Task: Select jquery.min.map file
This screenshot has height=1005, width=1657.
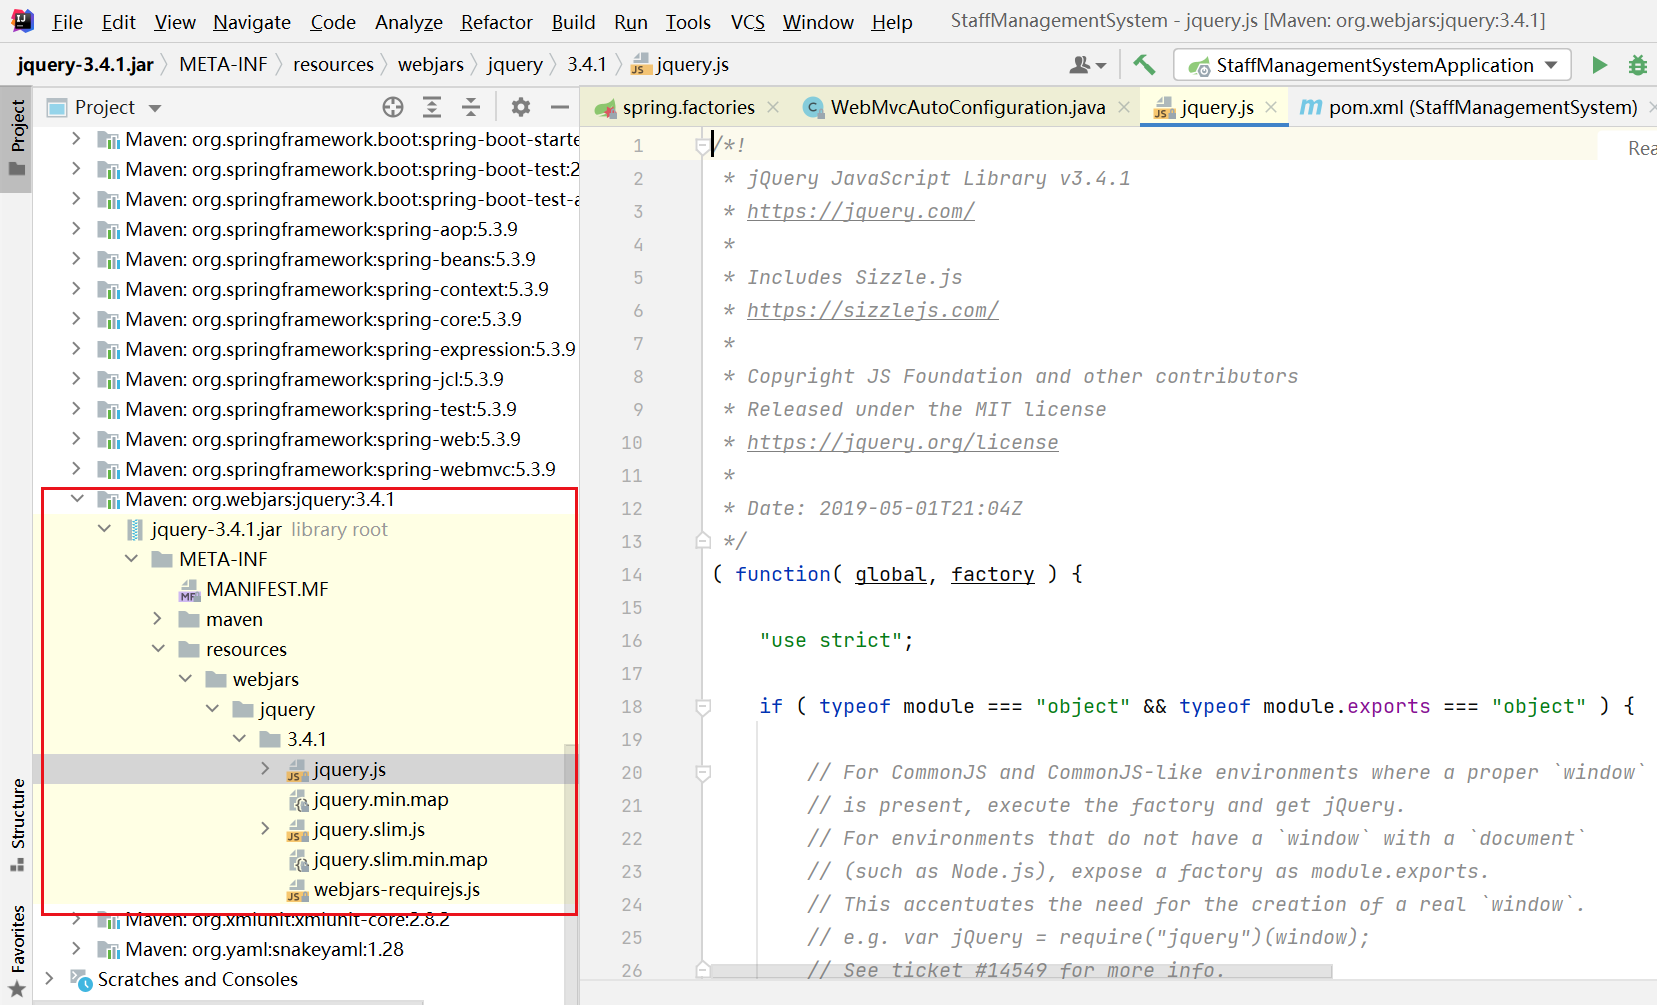Action: tap(381, 799)
